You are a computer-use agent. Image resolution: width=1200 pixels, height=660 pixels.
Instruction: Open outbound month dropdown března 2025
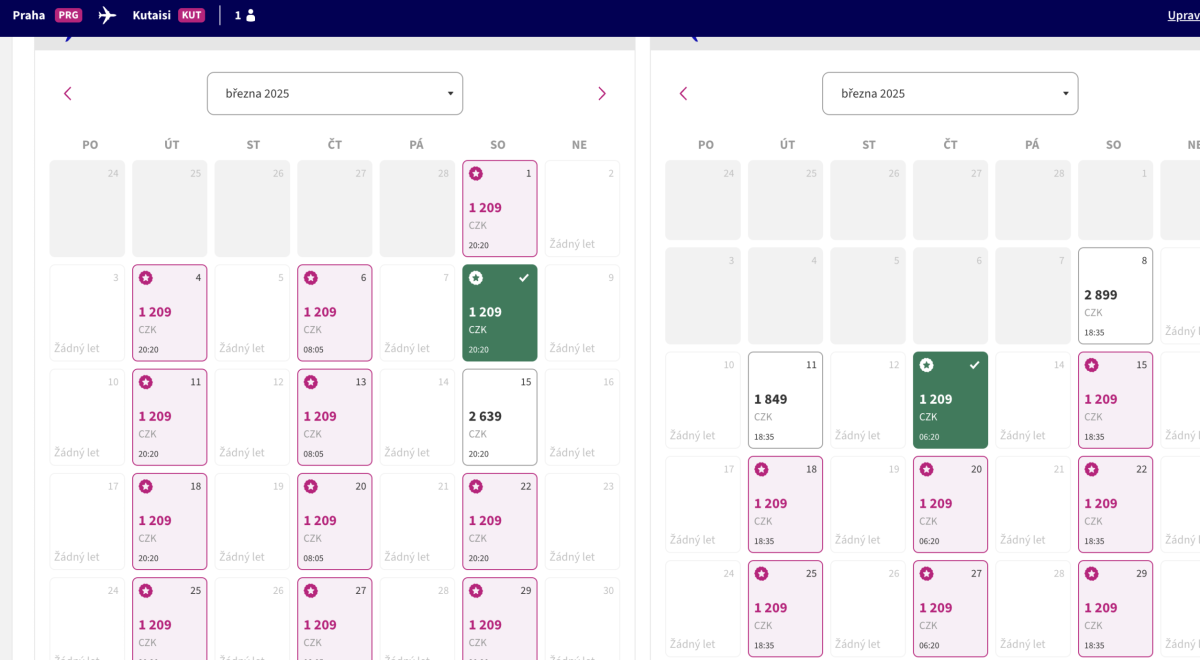point(335,94)
